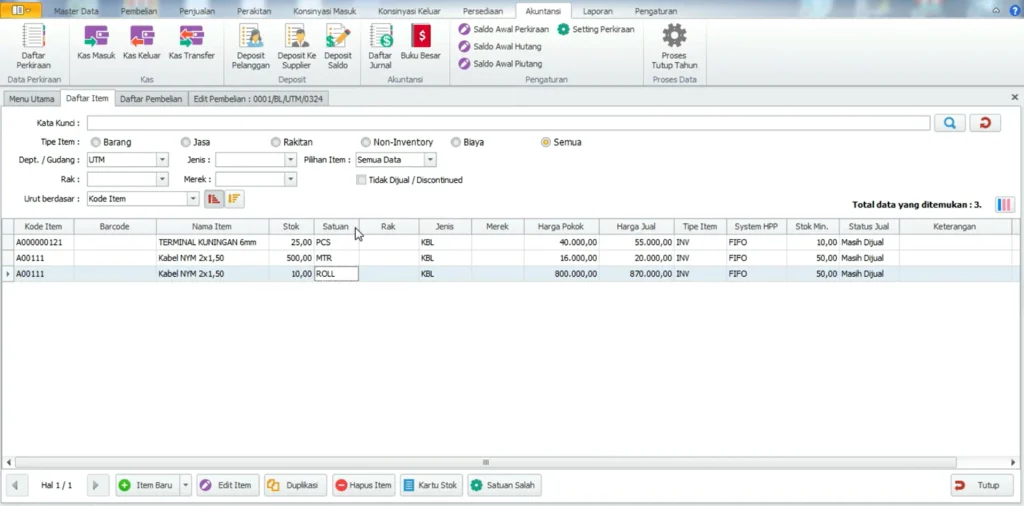The height and width of the screenshot is (506, 1024).
Task: Click the red refresh/reset button
Action: coord(985,123)
